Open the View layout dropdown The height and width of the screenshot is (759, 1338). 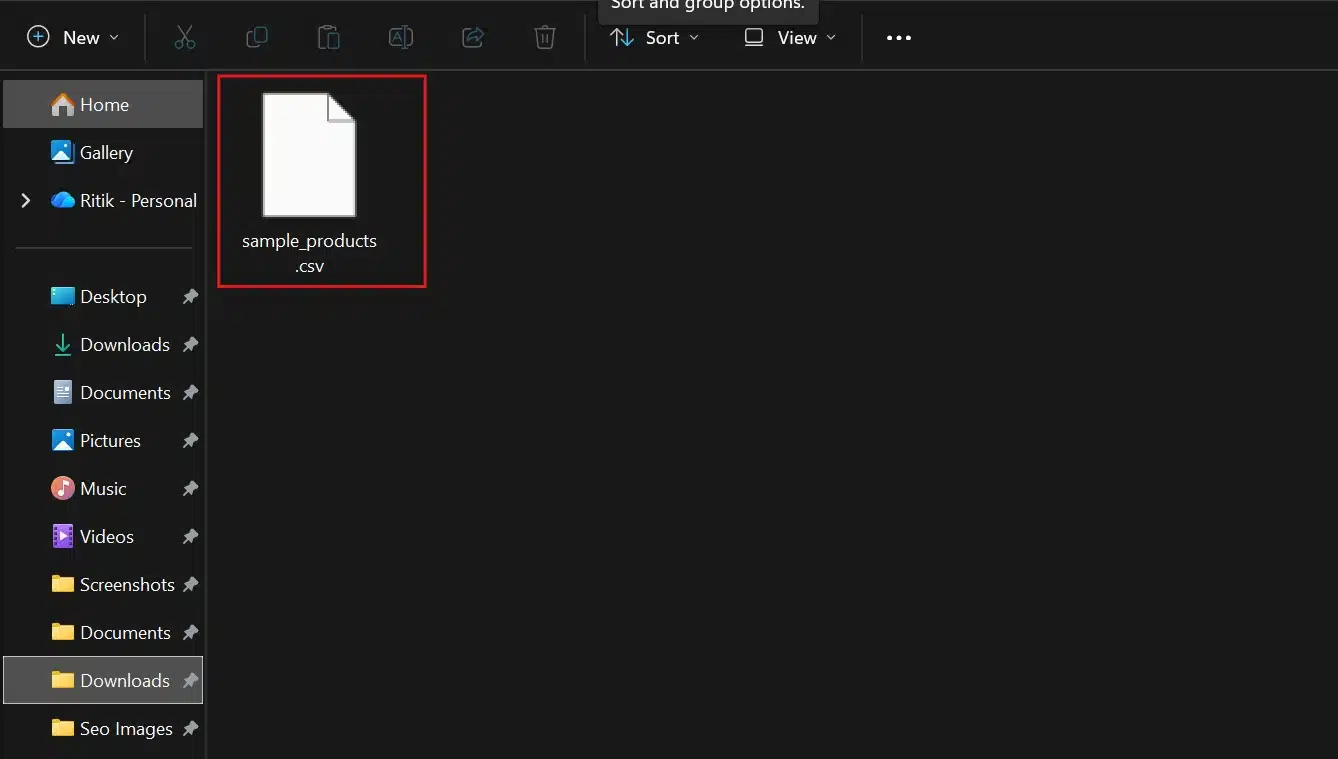tap(790, 38)
